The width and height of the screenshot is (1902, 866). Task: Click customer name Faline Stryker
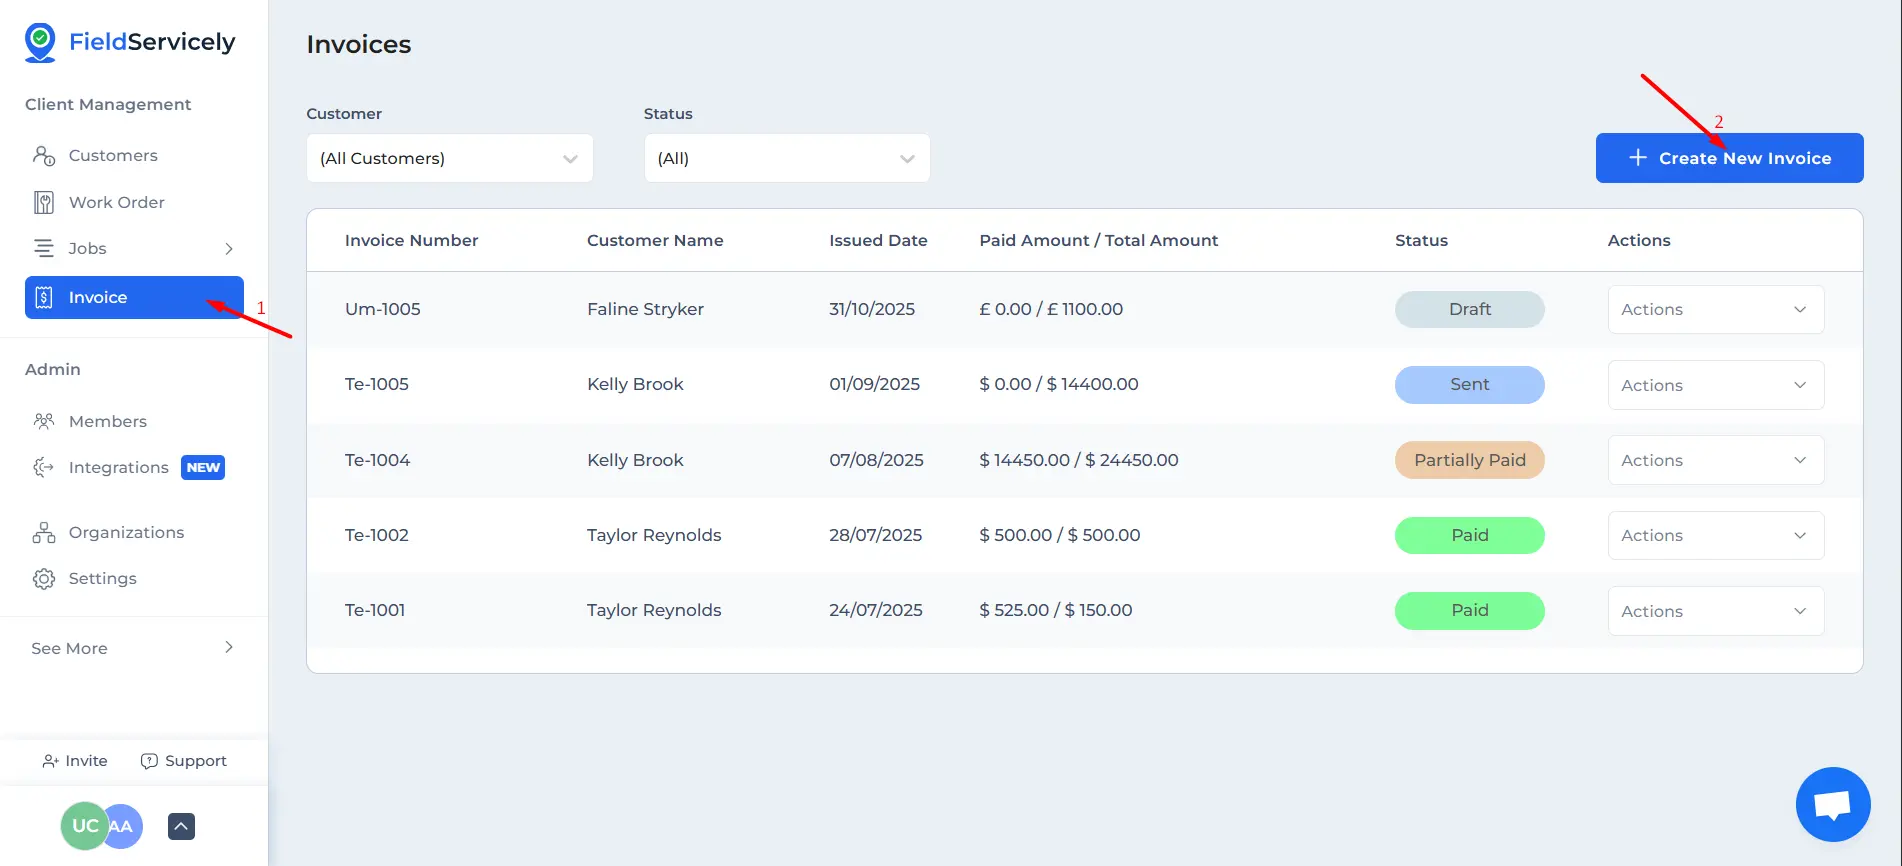click(645, 309)
